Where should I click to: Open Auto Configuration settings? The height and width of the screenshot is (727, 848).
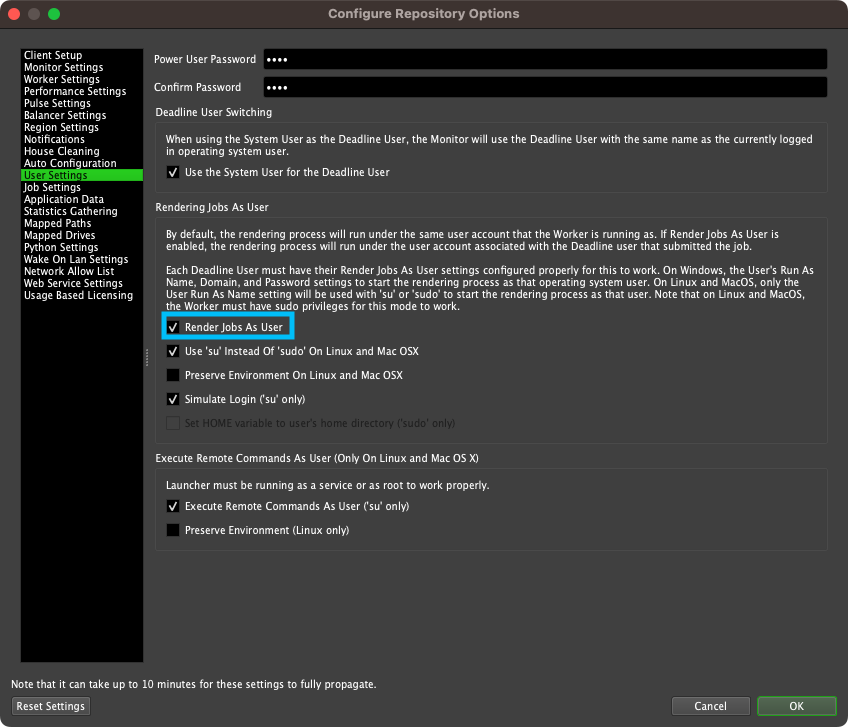[x=82, y=163]
